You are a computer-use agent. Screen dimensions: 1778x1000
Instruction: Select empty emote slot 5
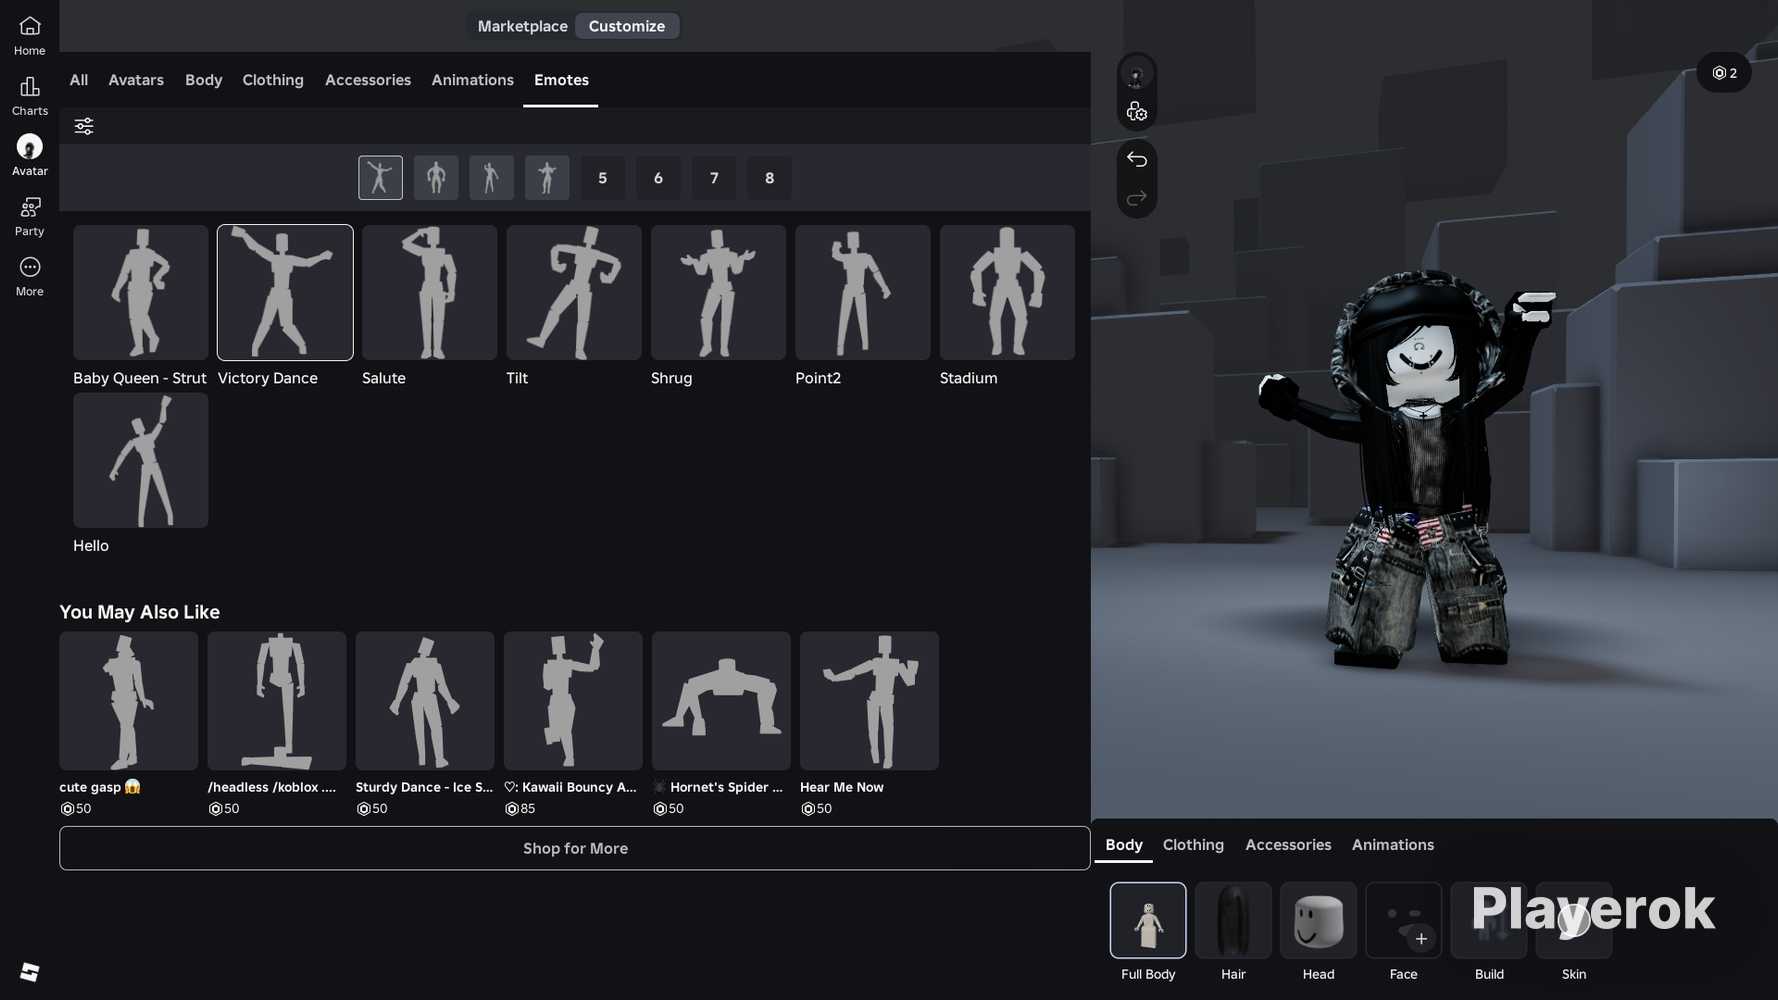602,178
